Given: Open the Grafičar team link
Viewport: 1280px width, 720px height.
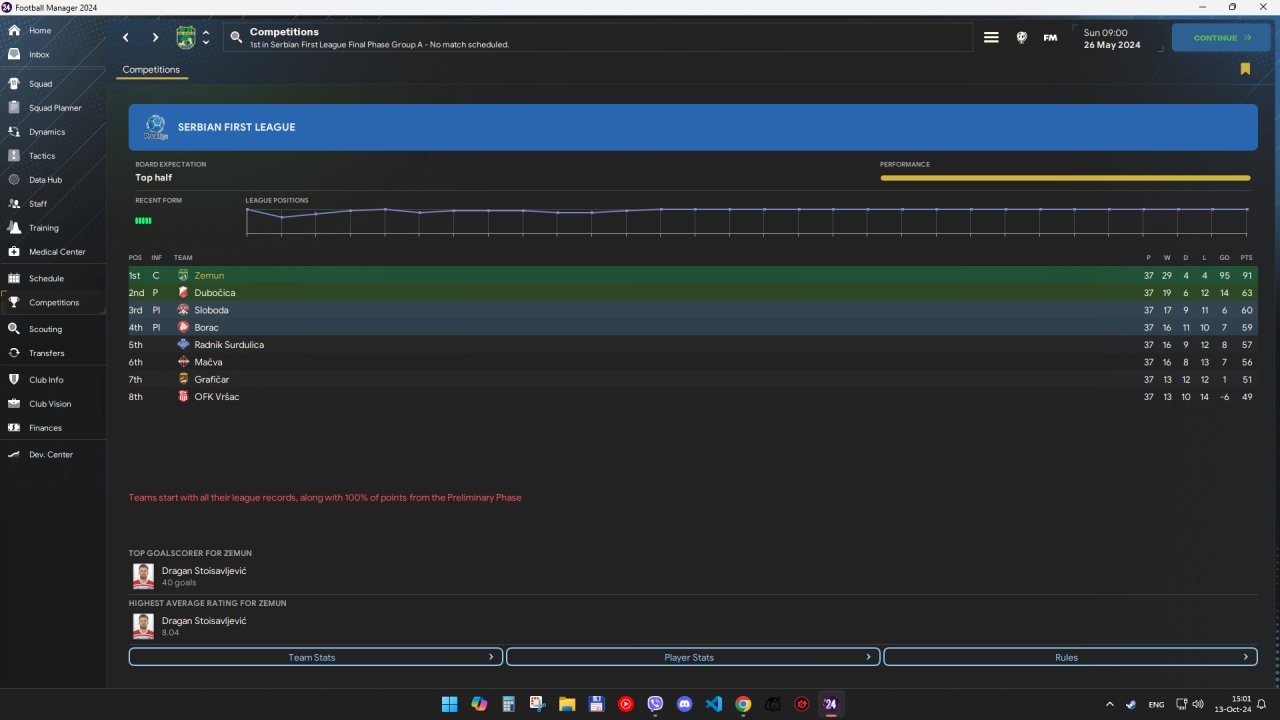Looking at the screenshot, I should point(211,380).
